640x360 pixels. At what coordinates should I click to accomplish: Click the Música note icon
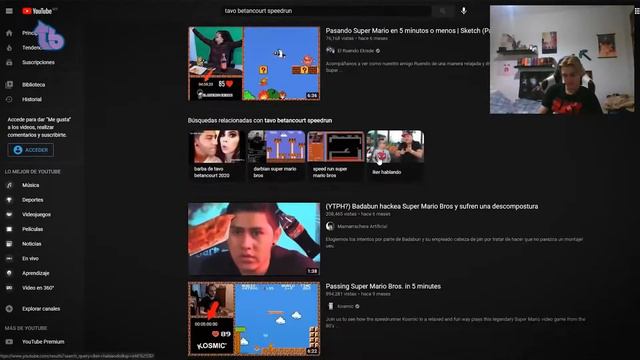[9, 185]
